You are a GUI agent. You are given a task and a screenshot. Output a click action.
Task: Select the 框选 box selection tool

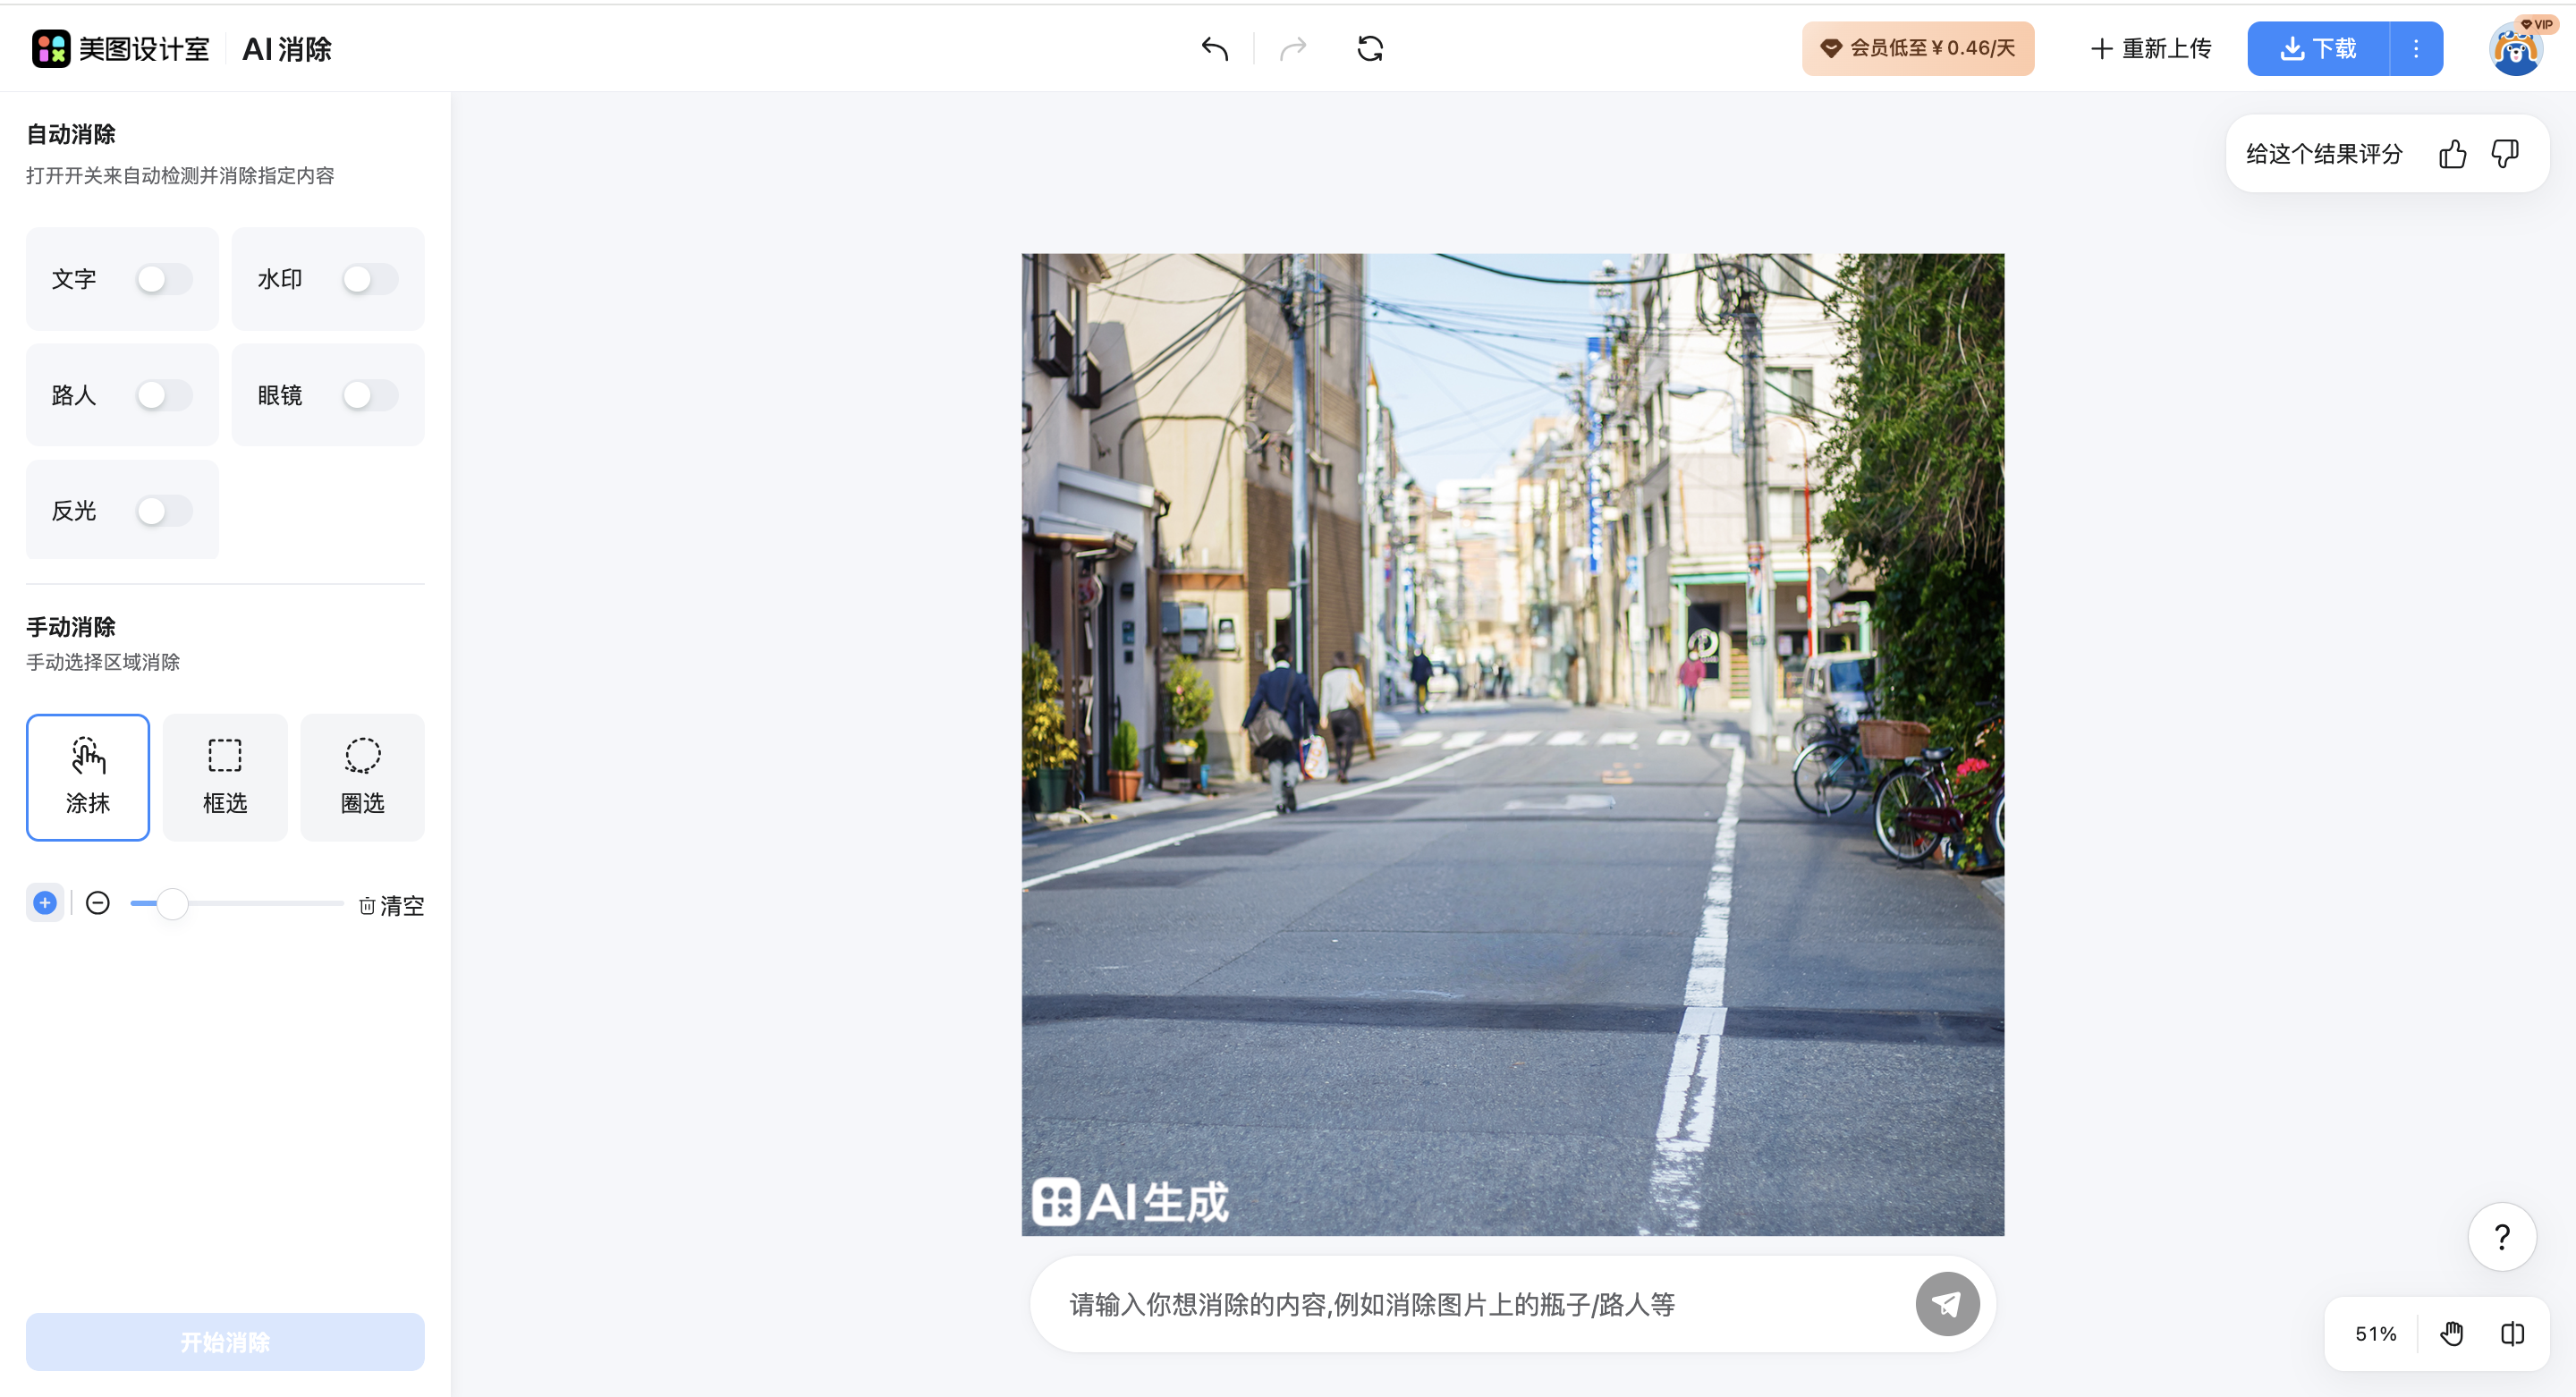[x=224, y=777]
